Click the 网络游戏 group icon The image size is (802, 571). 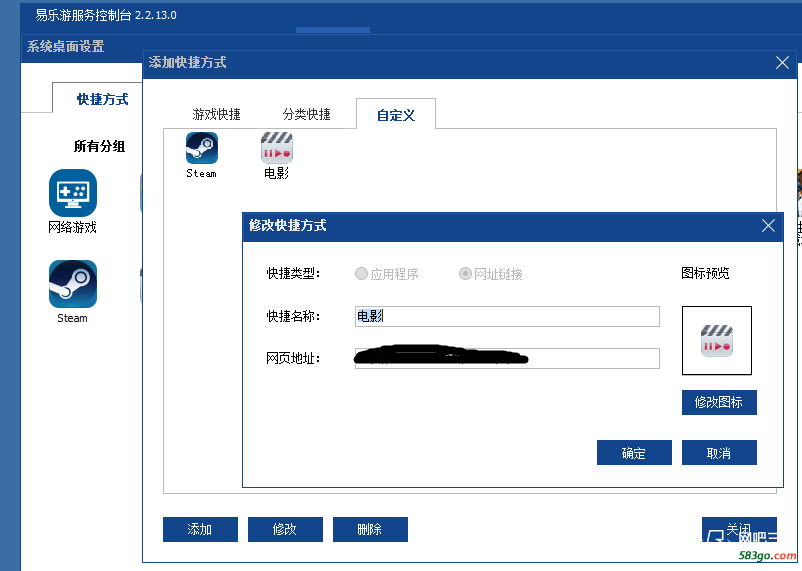click(73, 193)
